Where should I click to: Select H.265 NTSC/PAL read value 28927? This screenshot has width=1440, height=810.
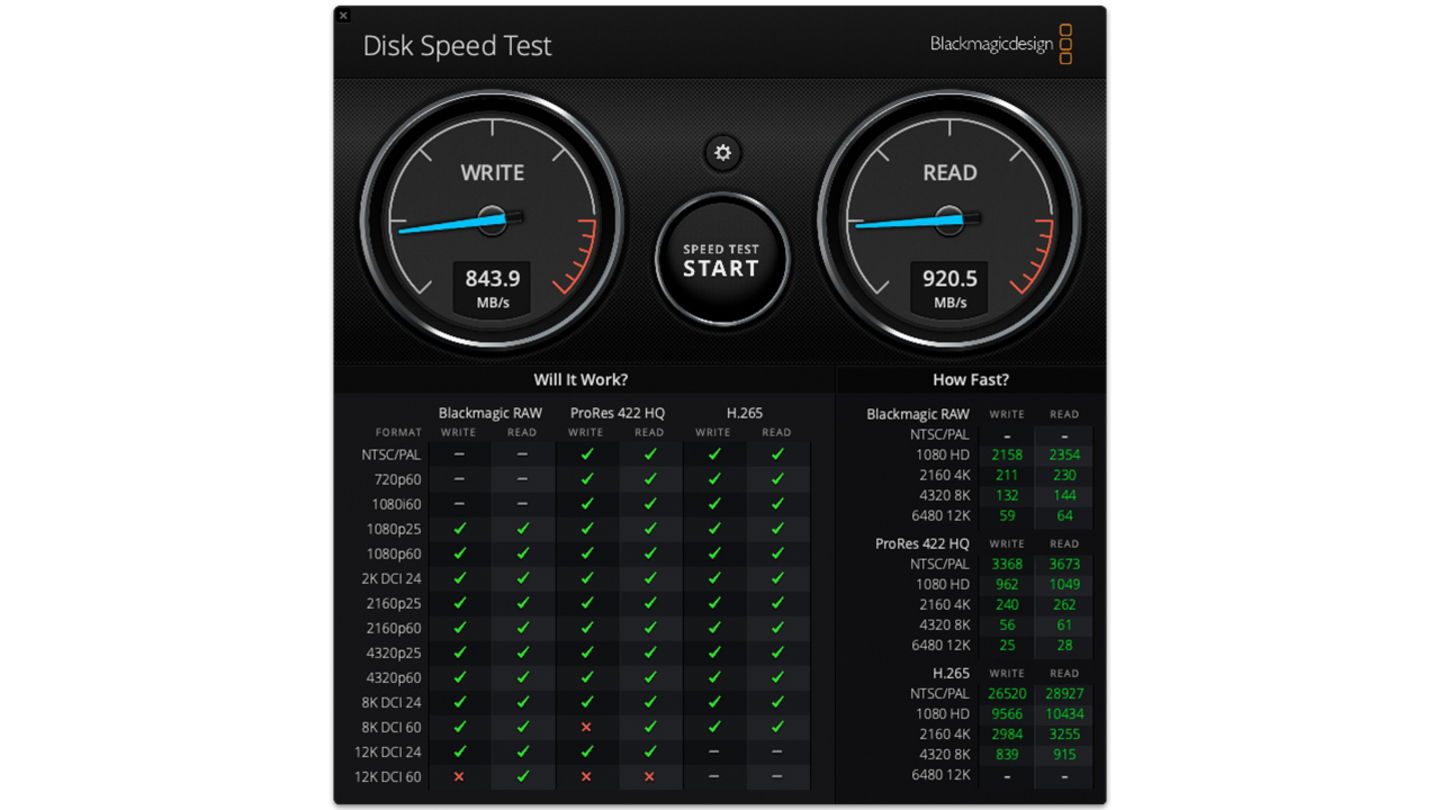(1064, 693)
